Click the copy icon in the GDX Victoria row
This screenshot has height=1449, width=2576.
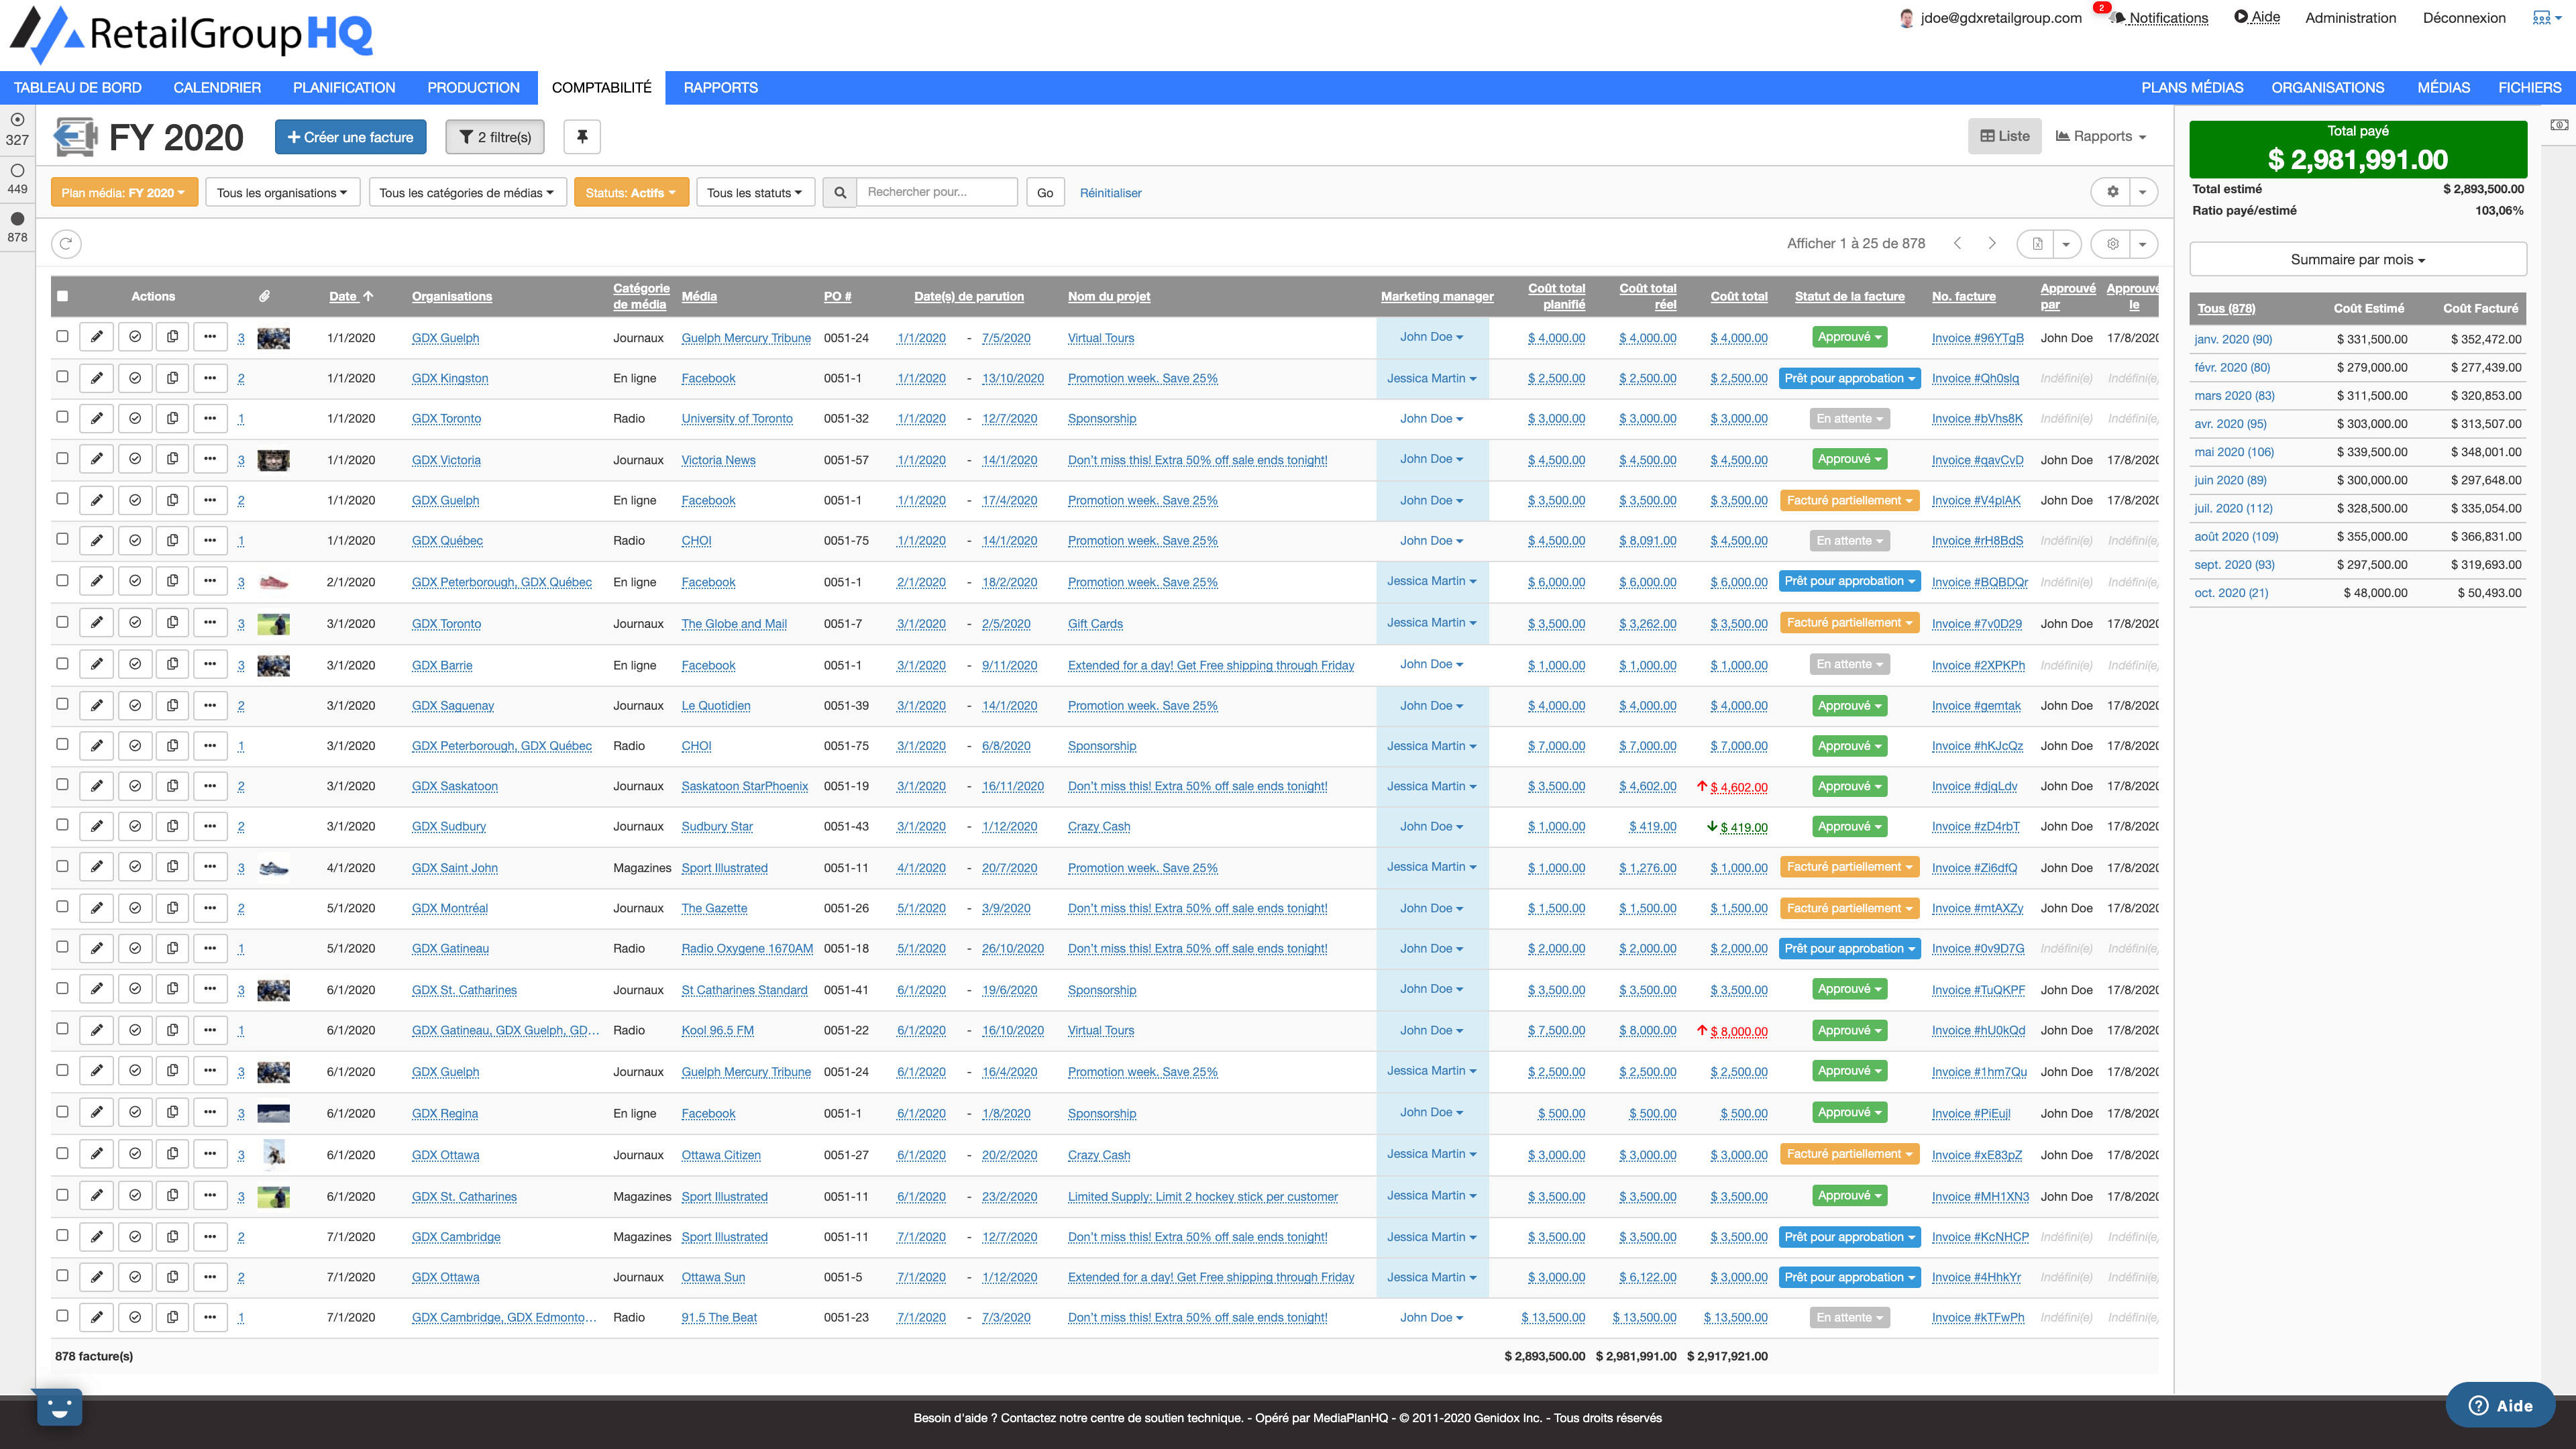[172, 459]
